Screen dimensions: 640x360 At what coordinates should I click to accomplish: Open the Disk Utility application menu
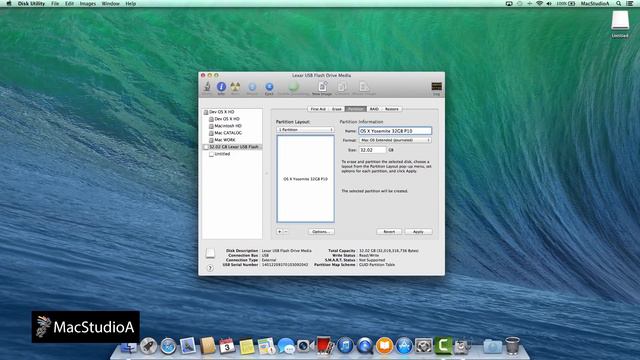pos(31,4)
